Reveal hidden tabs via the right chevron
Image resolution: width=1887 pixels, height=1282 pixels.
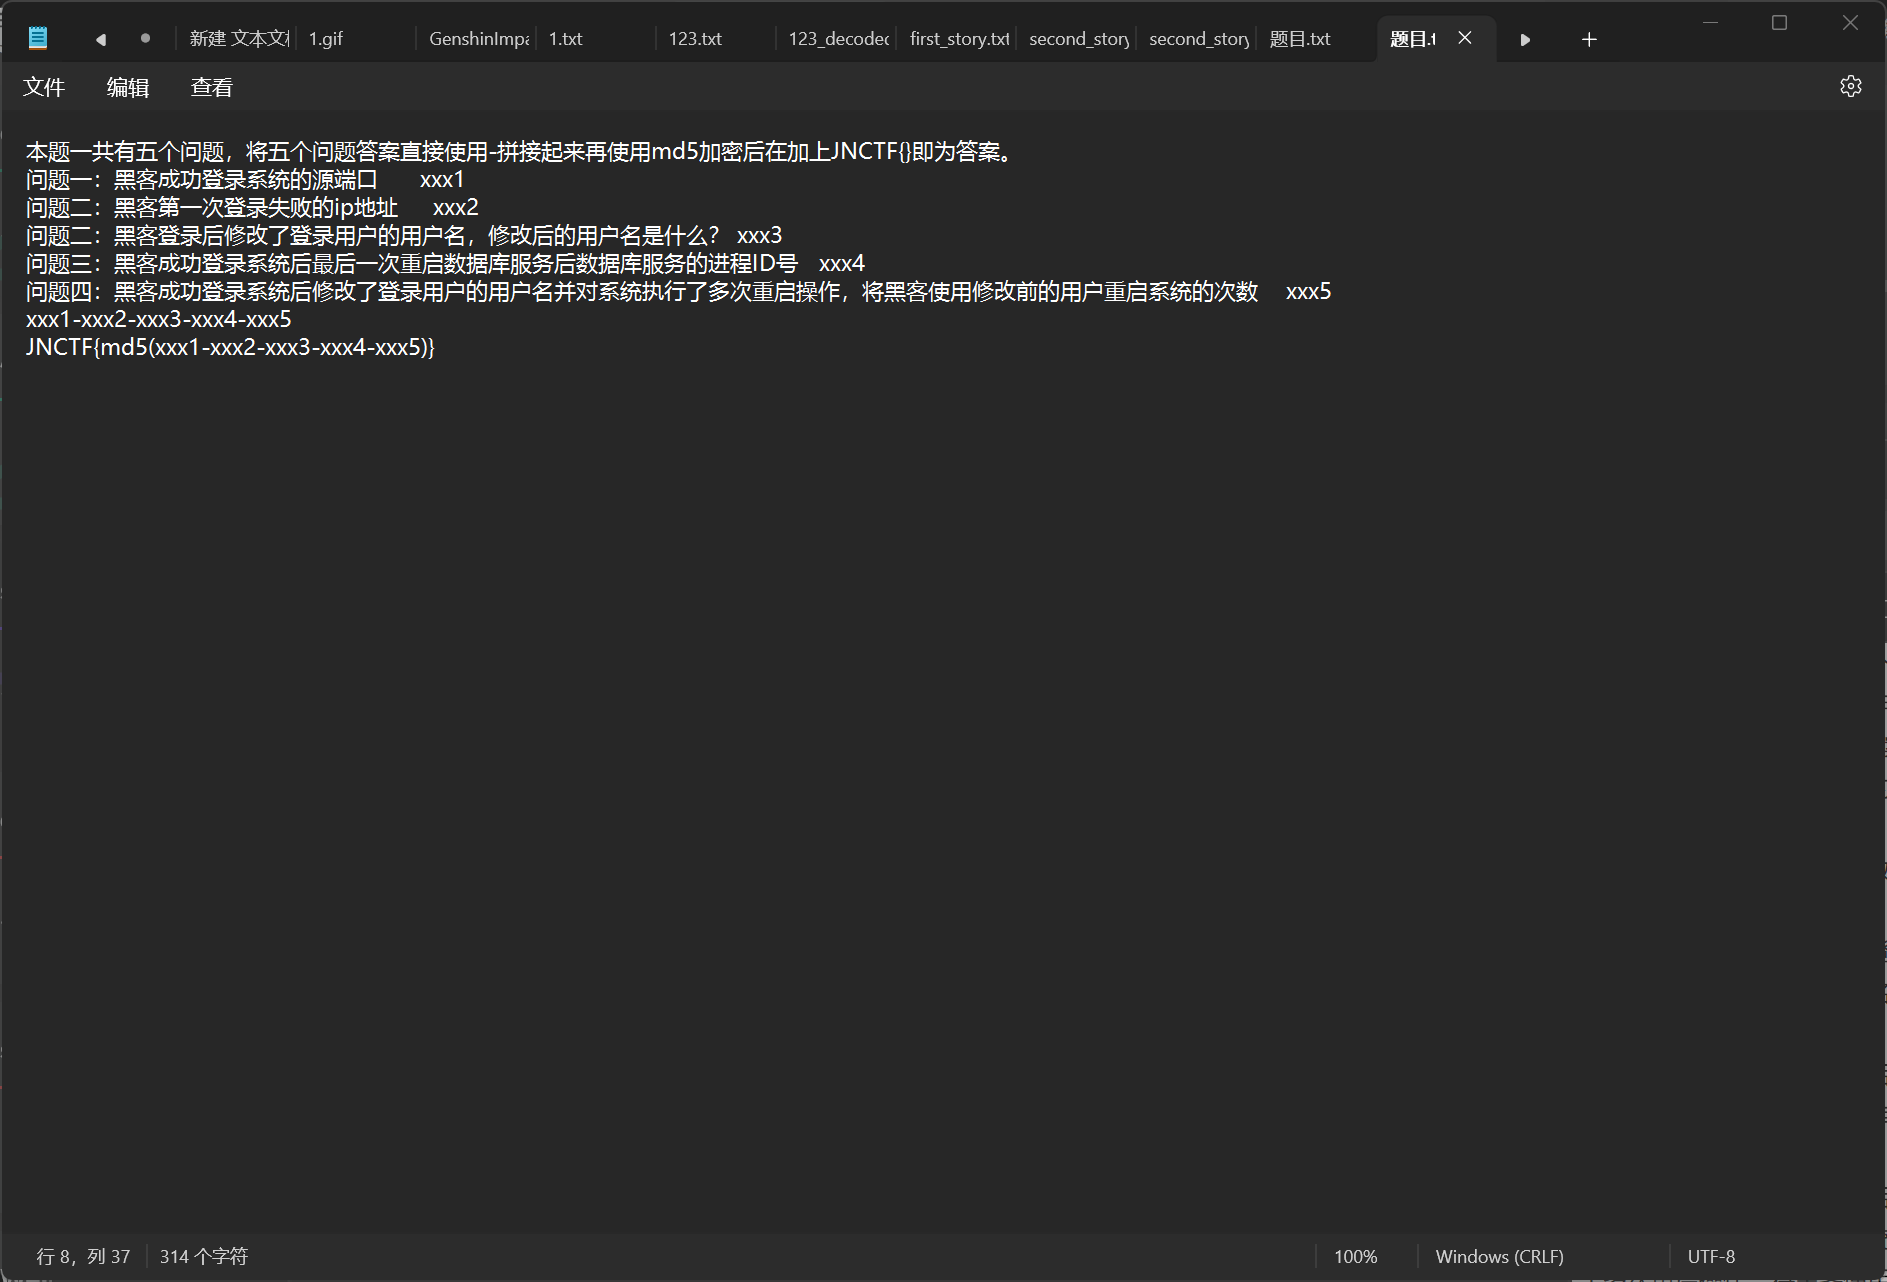[x=1524, y=39]
